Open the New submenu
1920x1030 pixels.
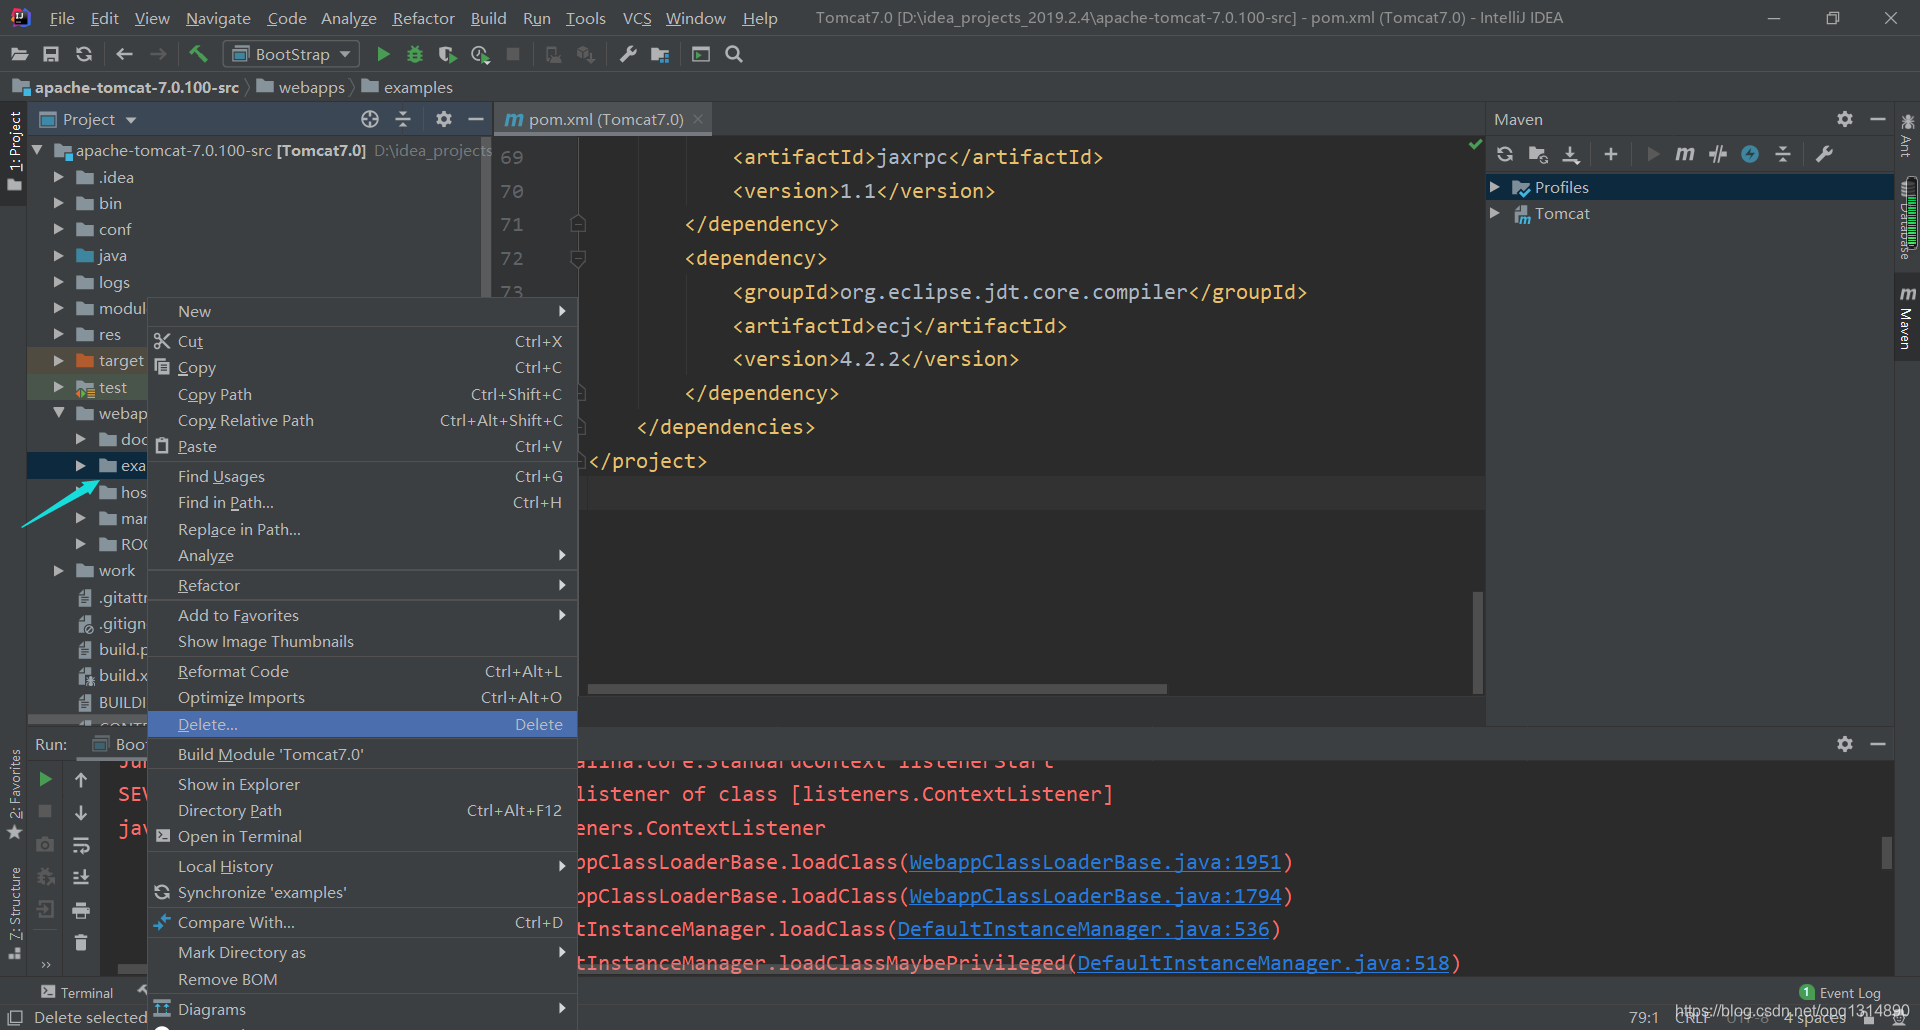(x=362, y=311)
